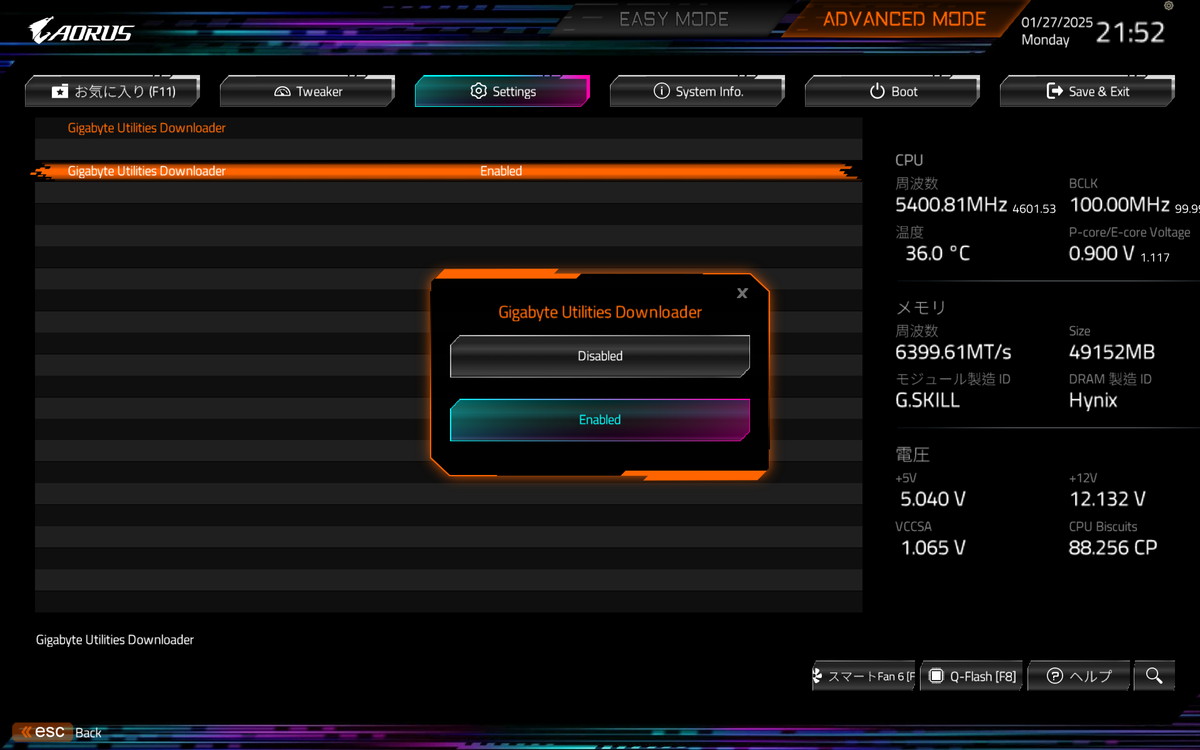Screen dimensions: 1200x750
Task: Switch to the Tweaker tab
Action: [307, 91]
